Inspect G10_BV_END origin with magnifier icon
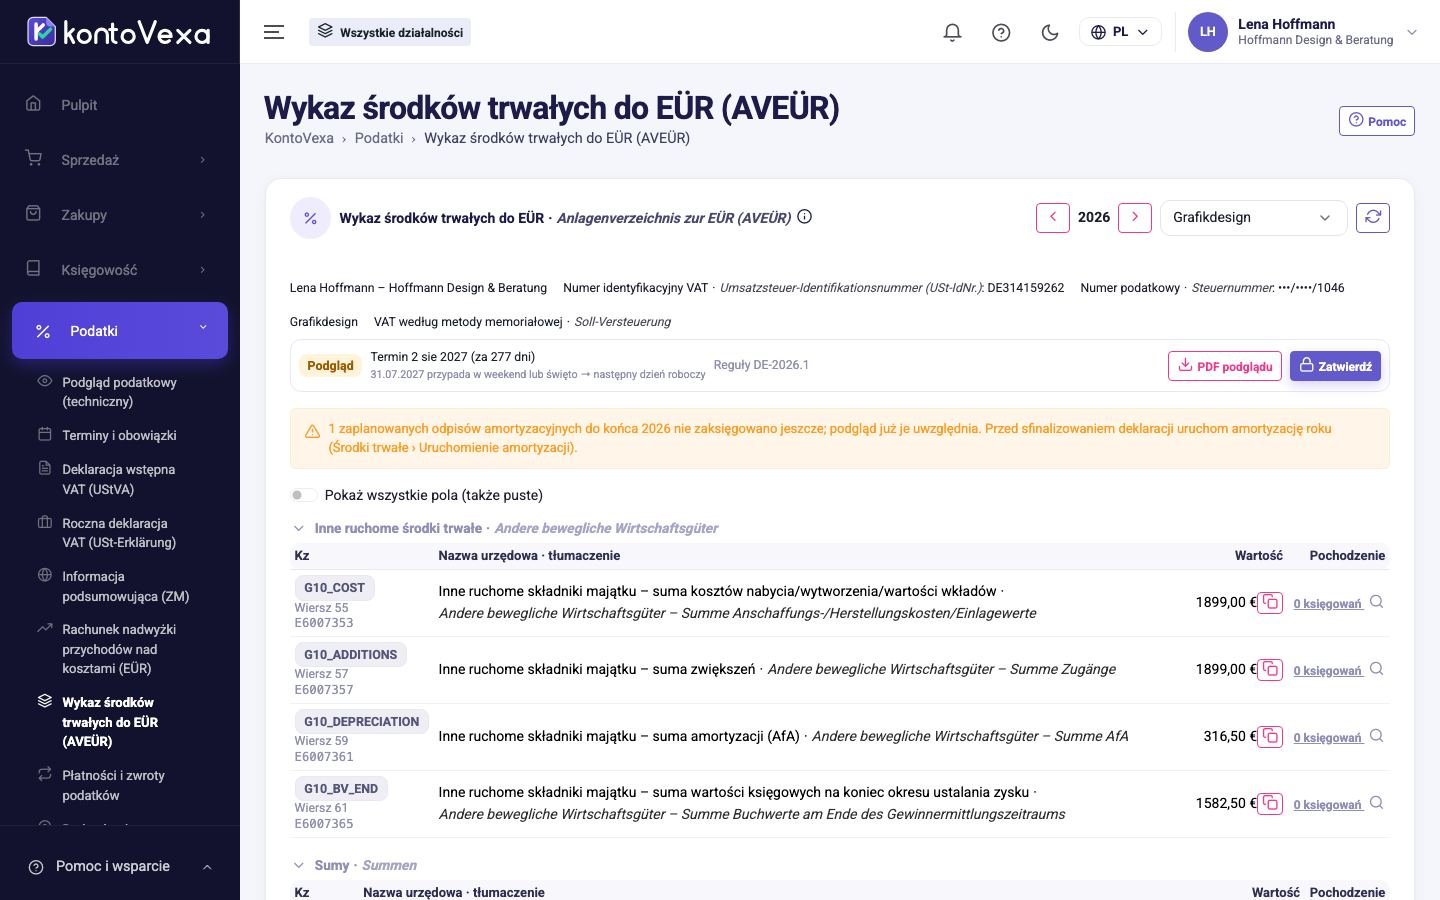Screen dimensions: 1440x900 click(1377, 803)
